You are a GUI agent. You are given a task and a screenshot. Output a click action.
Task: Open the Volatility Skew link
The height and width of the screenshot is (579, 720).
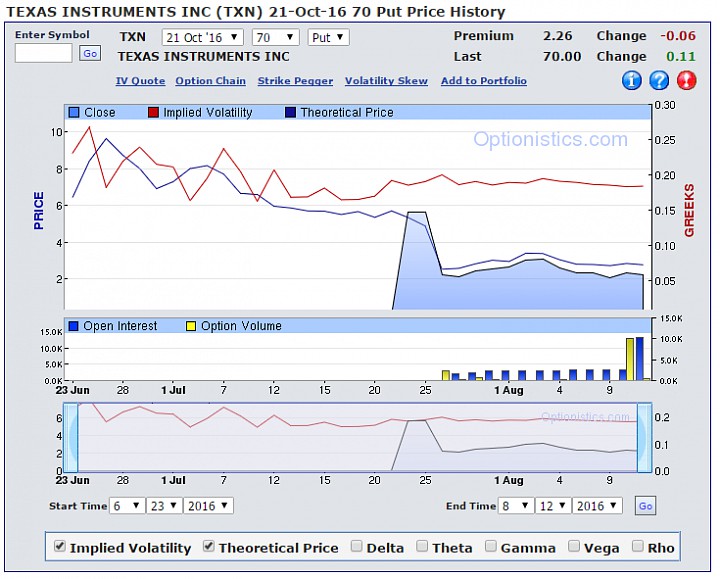(x=386, y=81)
